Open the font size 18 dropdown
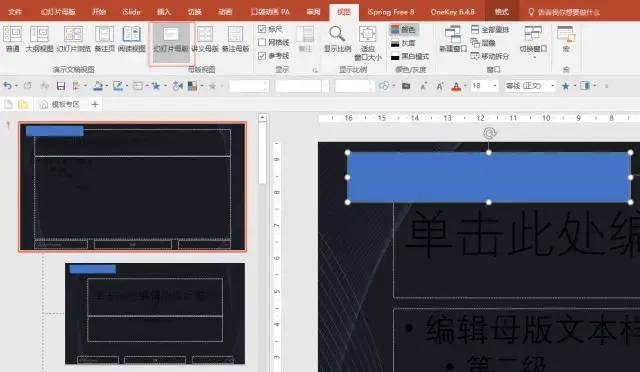The width and height of the screenshot is (640, 372). [495, 86]
